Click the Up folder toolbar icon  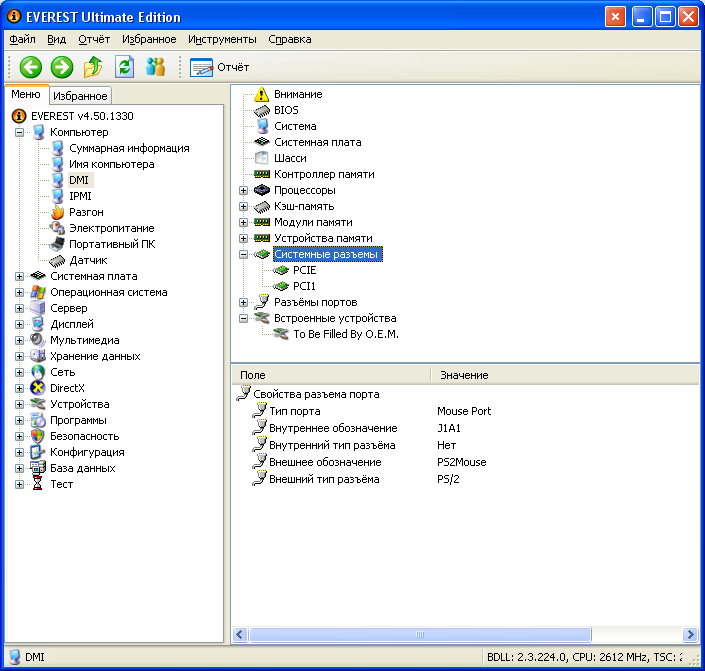93,67
